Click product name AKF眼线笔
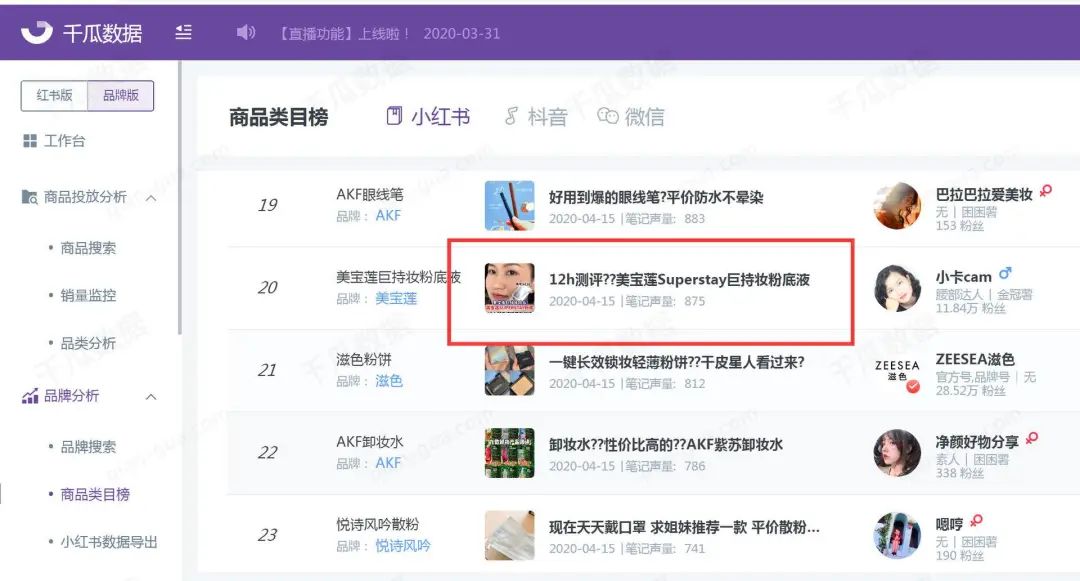Viewport: 1080px width, 581px height. point(370,195)
